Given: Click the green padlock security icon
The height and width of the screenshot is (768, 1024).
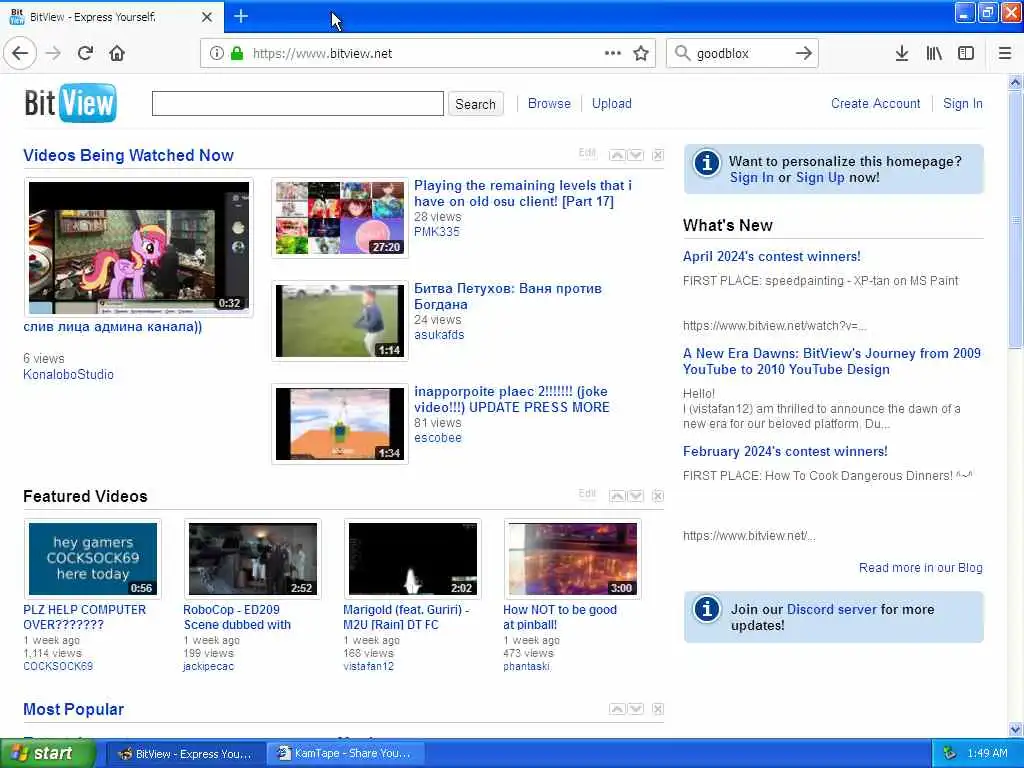Looking at the screenshot, I should click(236, 54).
